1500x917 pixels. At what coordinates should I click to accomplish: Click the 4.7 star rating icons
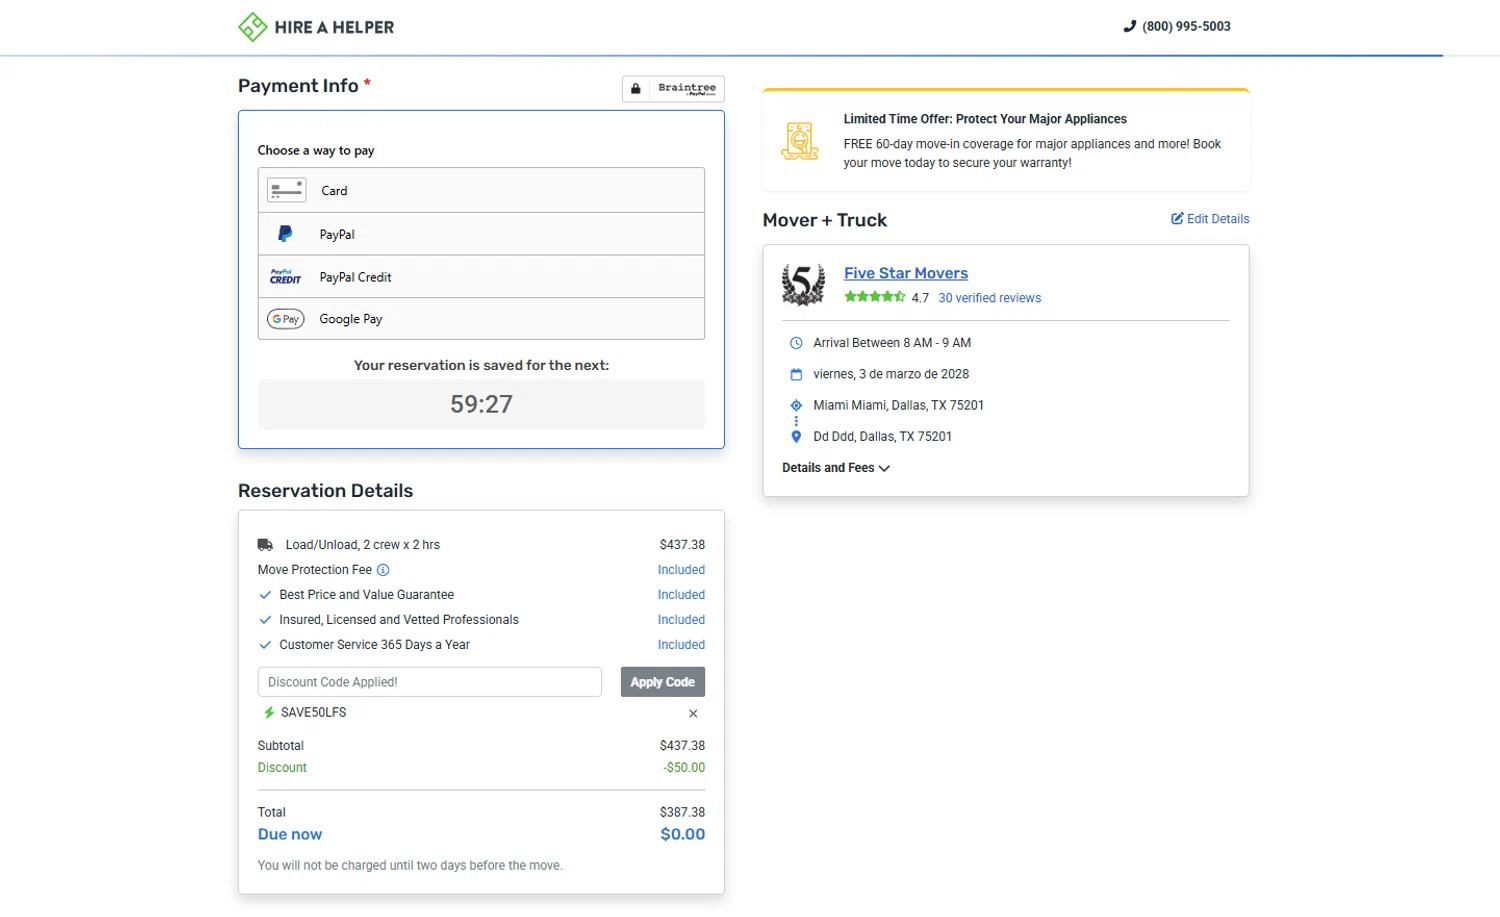point(874,297)
